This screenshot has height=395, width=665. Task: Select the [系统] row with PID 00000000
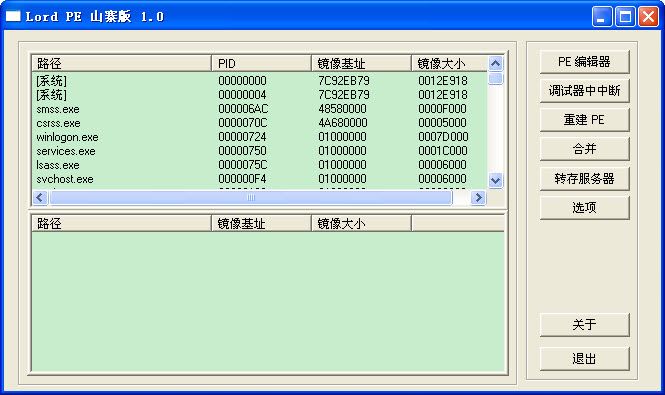tap(260, 81)
